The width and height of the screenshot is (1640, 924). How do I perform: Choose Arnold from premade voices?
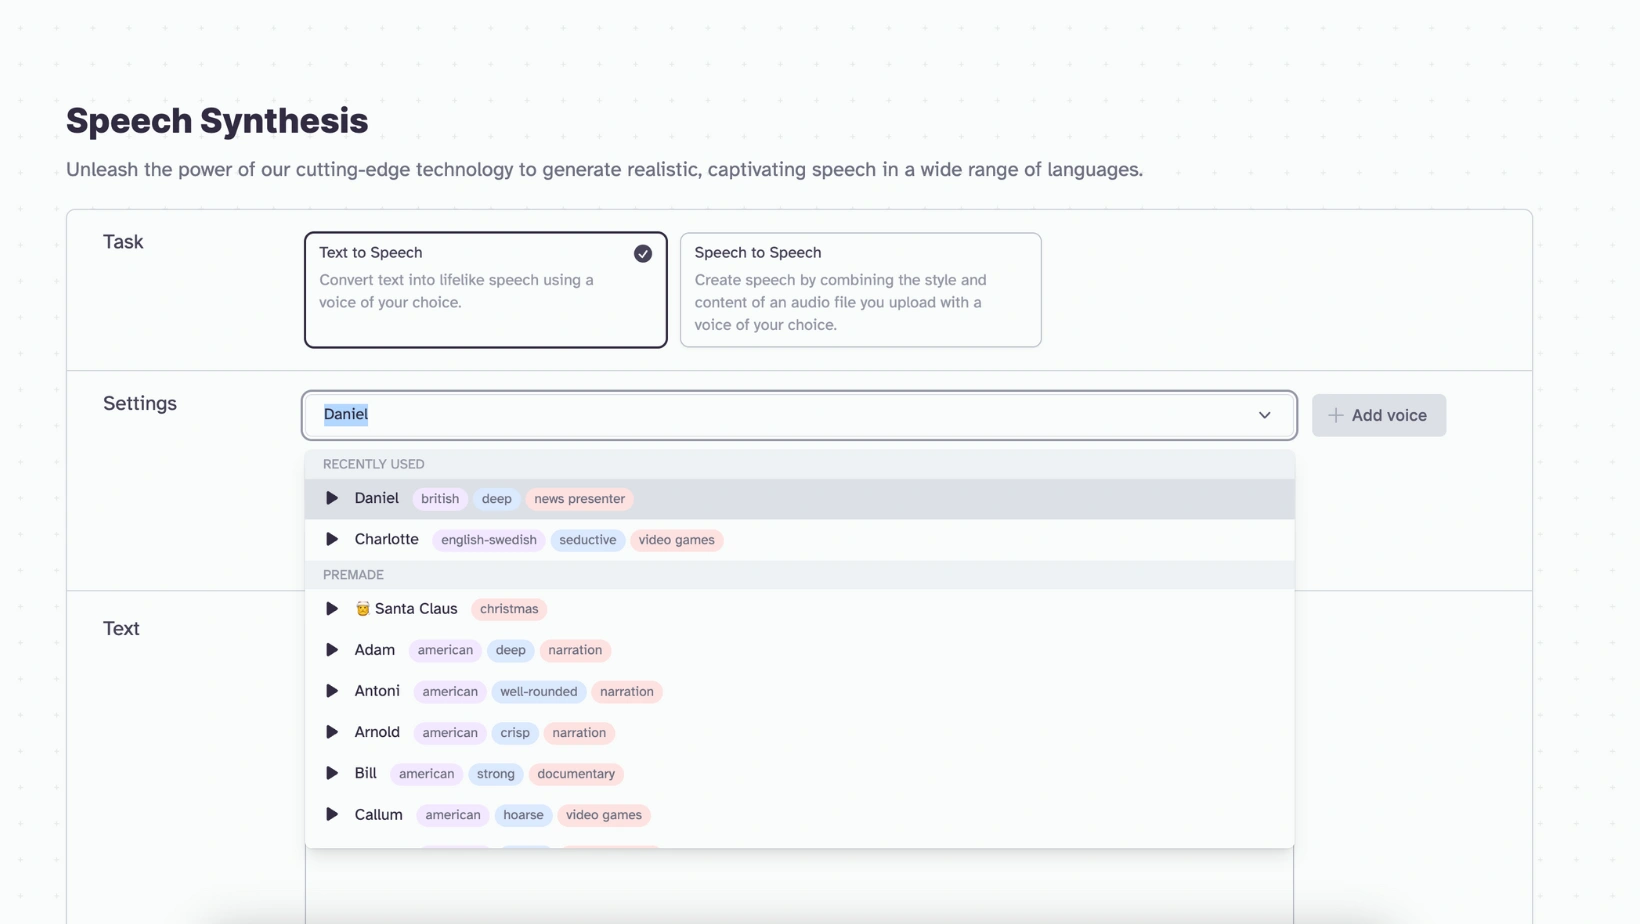(x=800, y=732)
